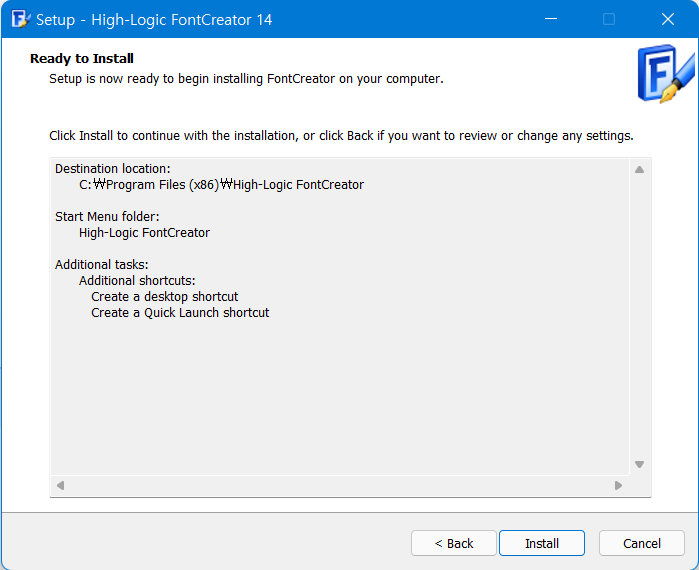Screen dimensions: 699x570
Task: Click the 'Click Install to continue' instruction text
Action: point(341,135)
